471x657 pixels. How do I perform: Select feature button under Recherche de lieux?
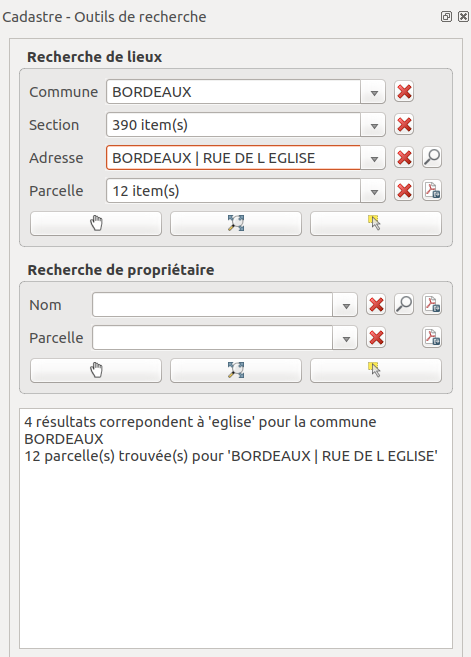376,223
